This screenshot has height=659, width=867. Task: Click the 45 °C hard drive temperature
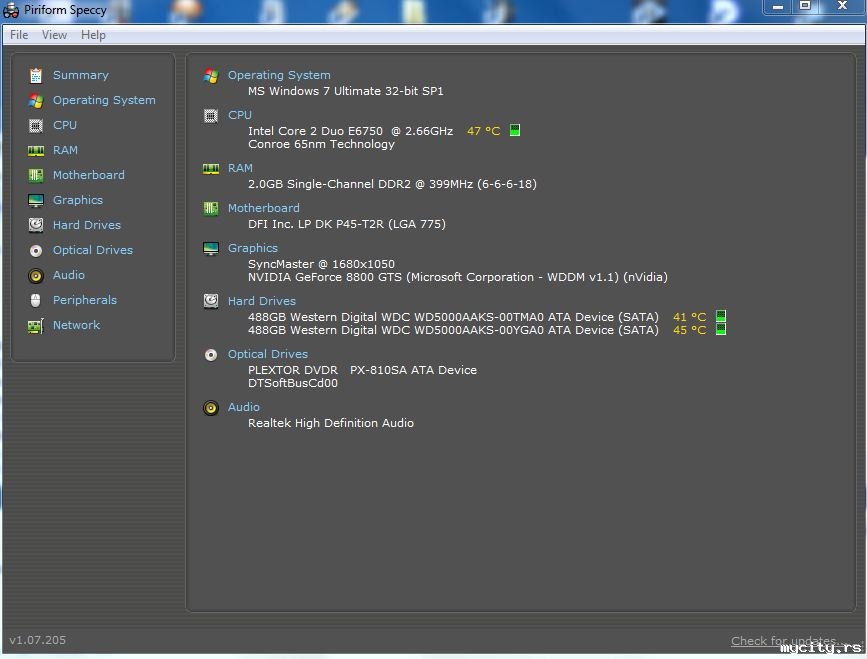point(690,330)
